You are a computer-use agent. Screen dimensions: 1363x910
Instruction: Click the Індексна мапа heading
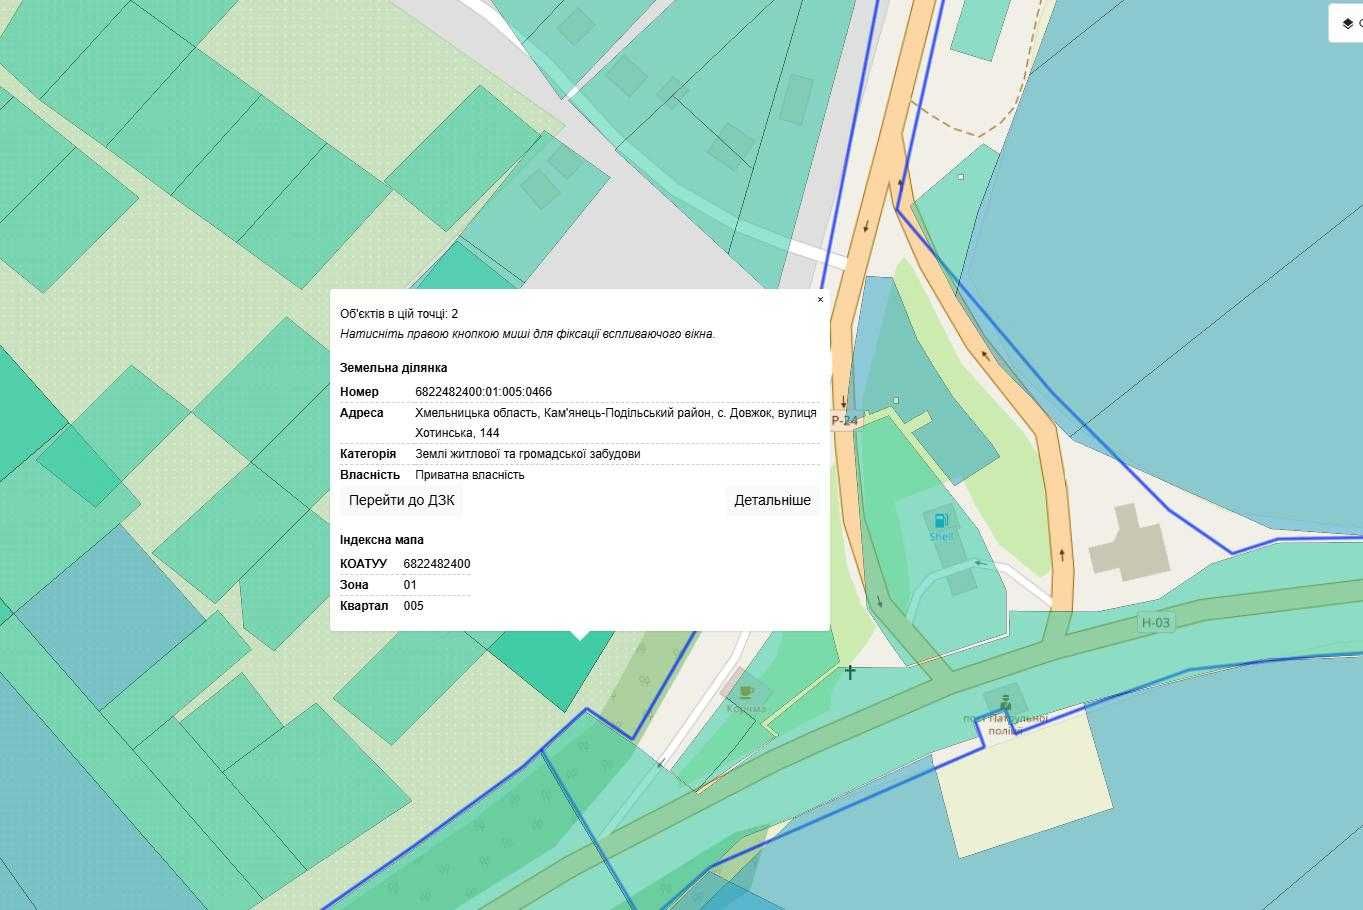click(382, 540)
